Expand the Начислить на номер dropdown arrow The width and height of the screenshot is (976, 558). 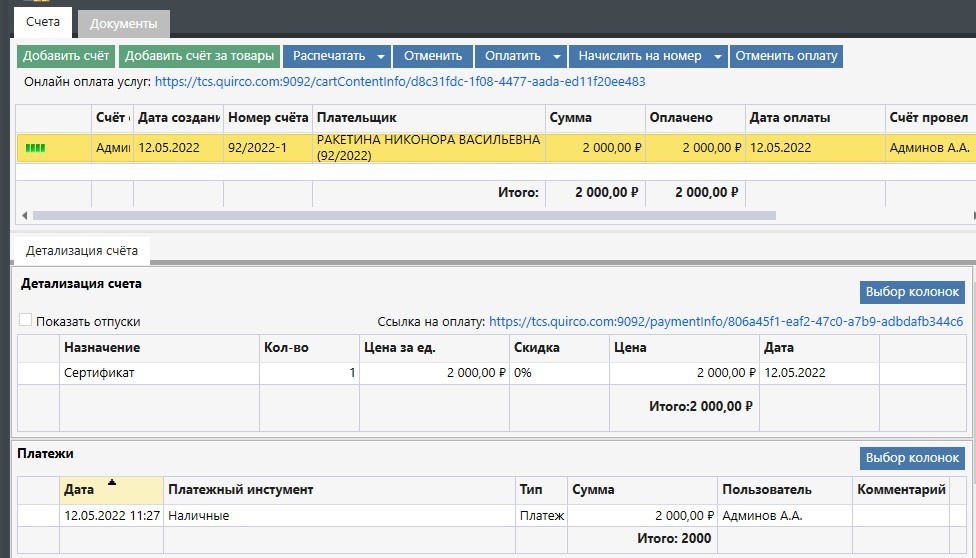[x=718, y=56]
